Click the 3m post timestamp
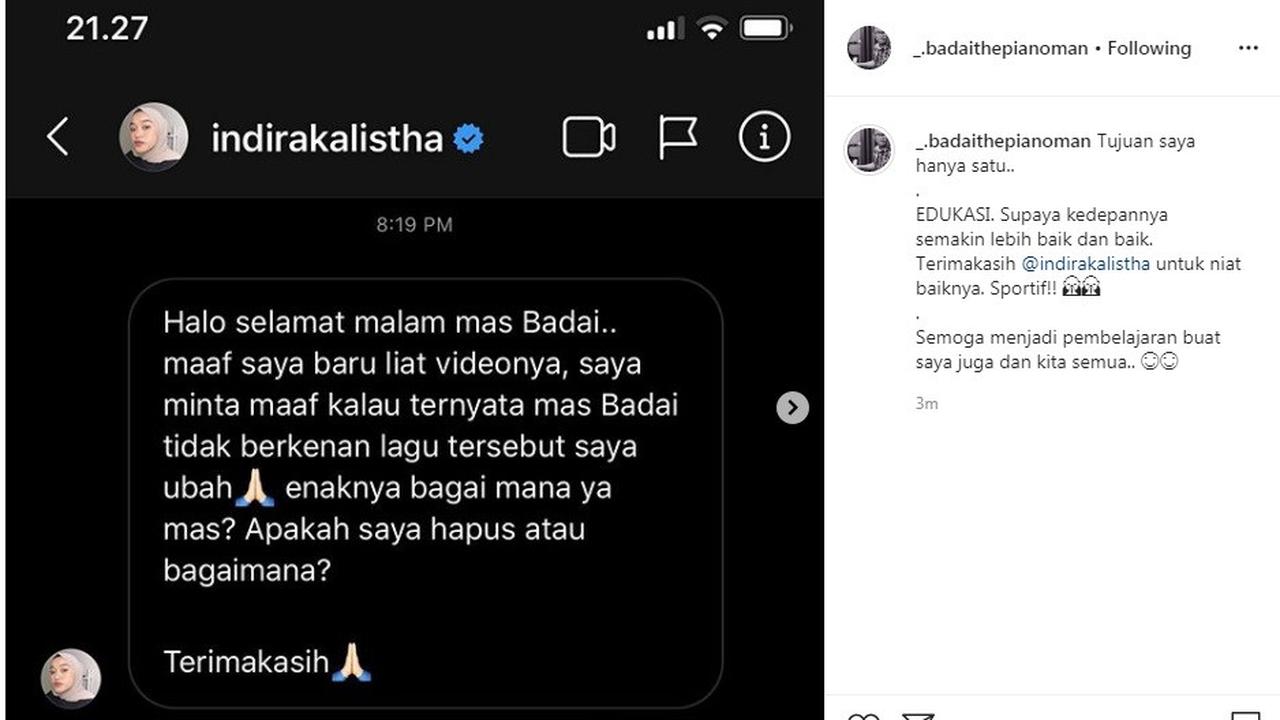This screenshot has height=720, width=1280. (x=927, y=404)
